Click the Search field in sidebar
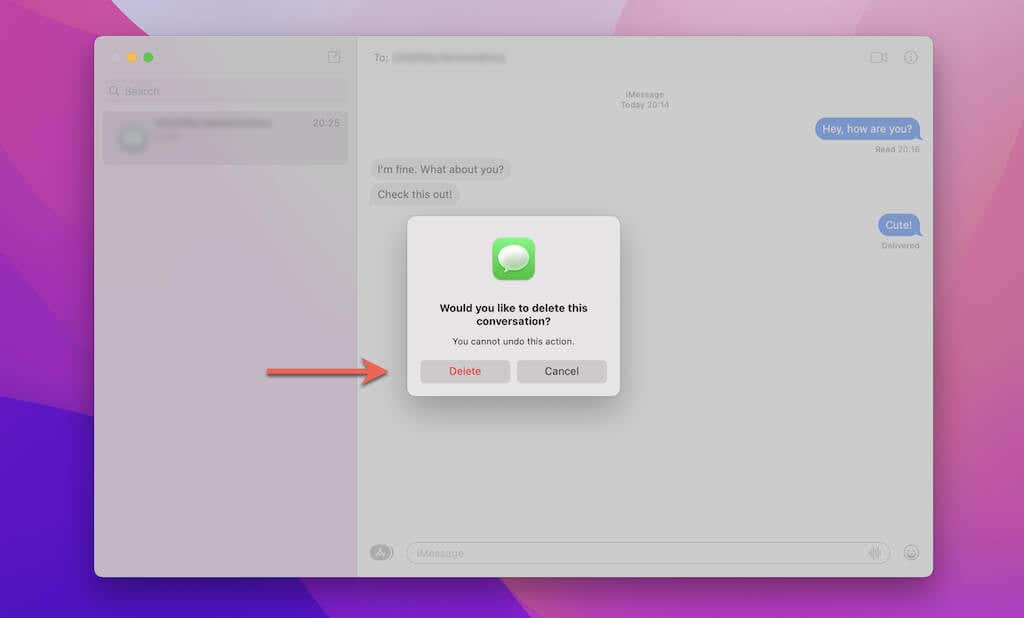1024x618 pixels. 225,91
